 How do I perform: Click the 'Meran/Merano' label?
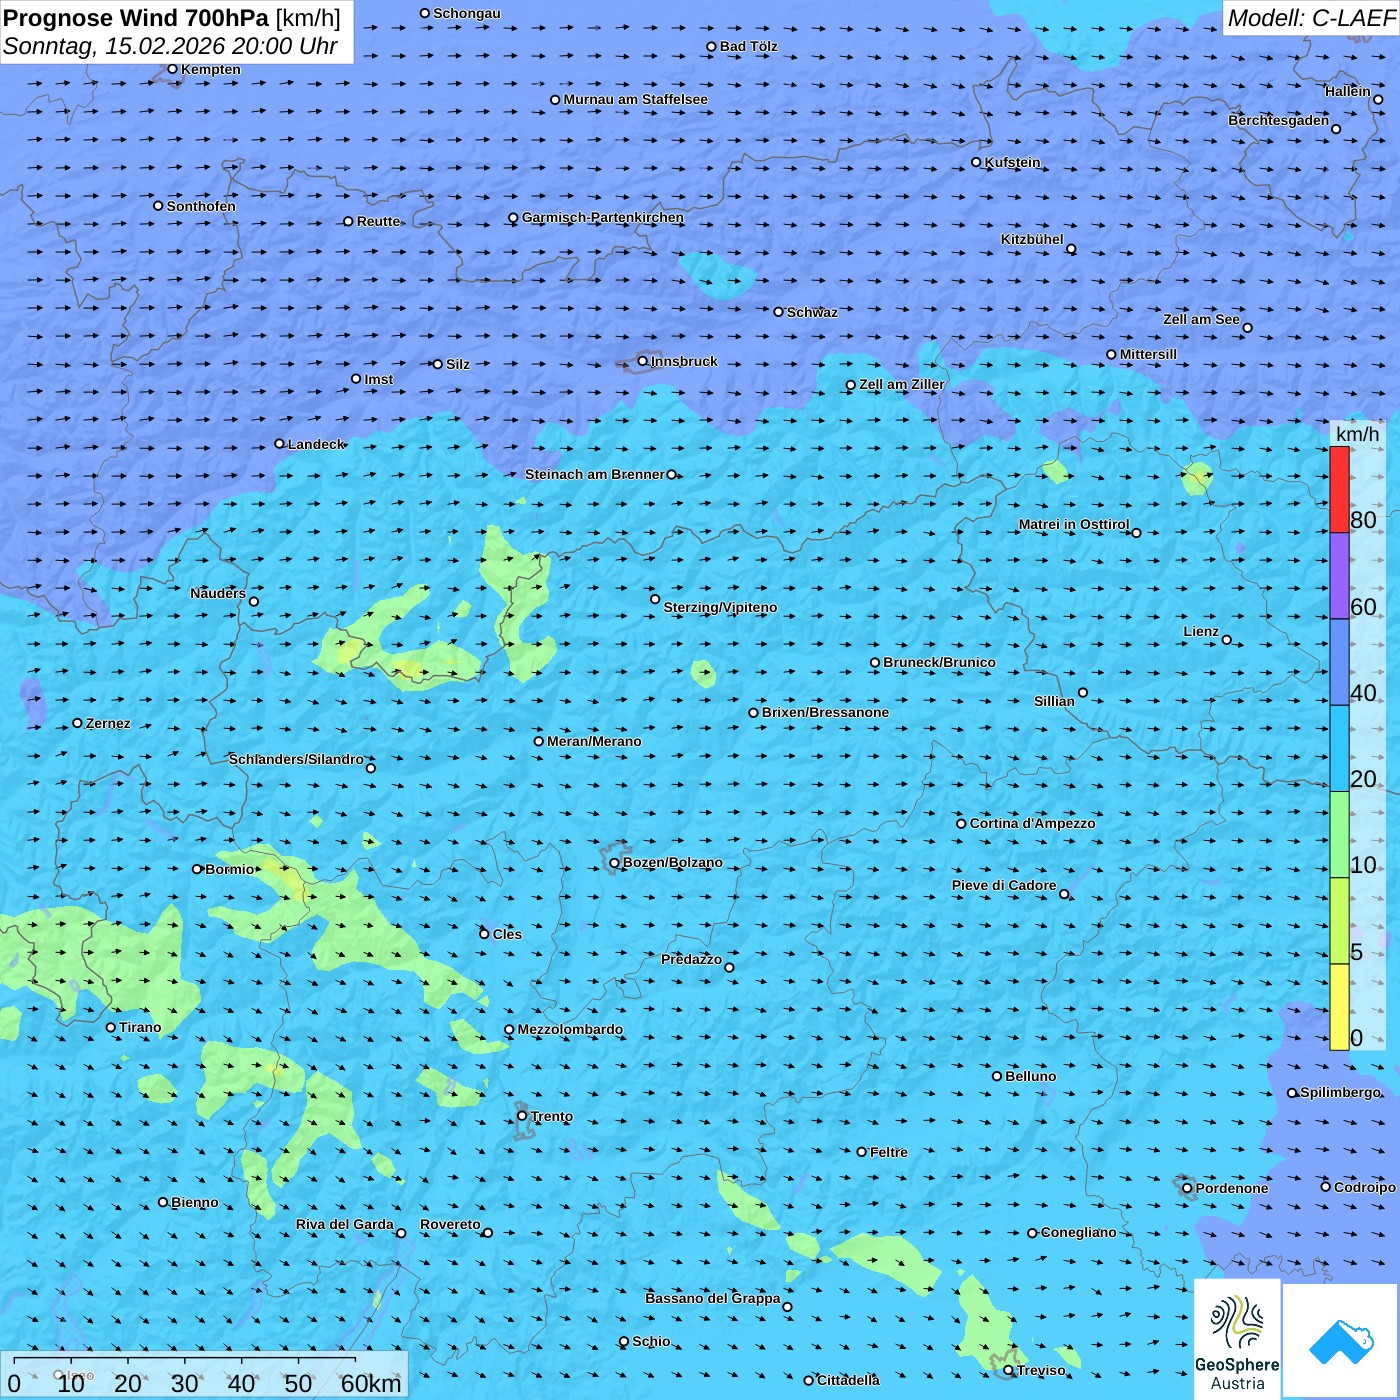pos(594,741)
